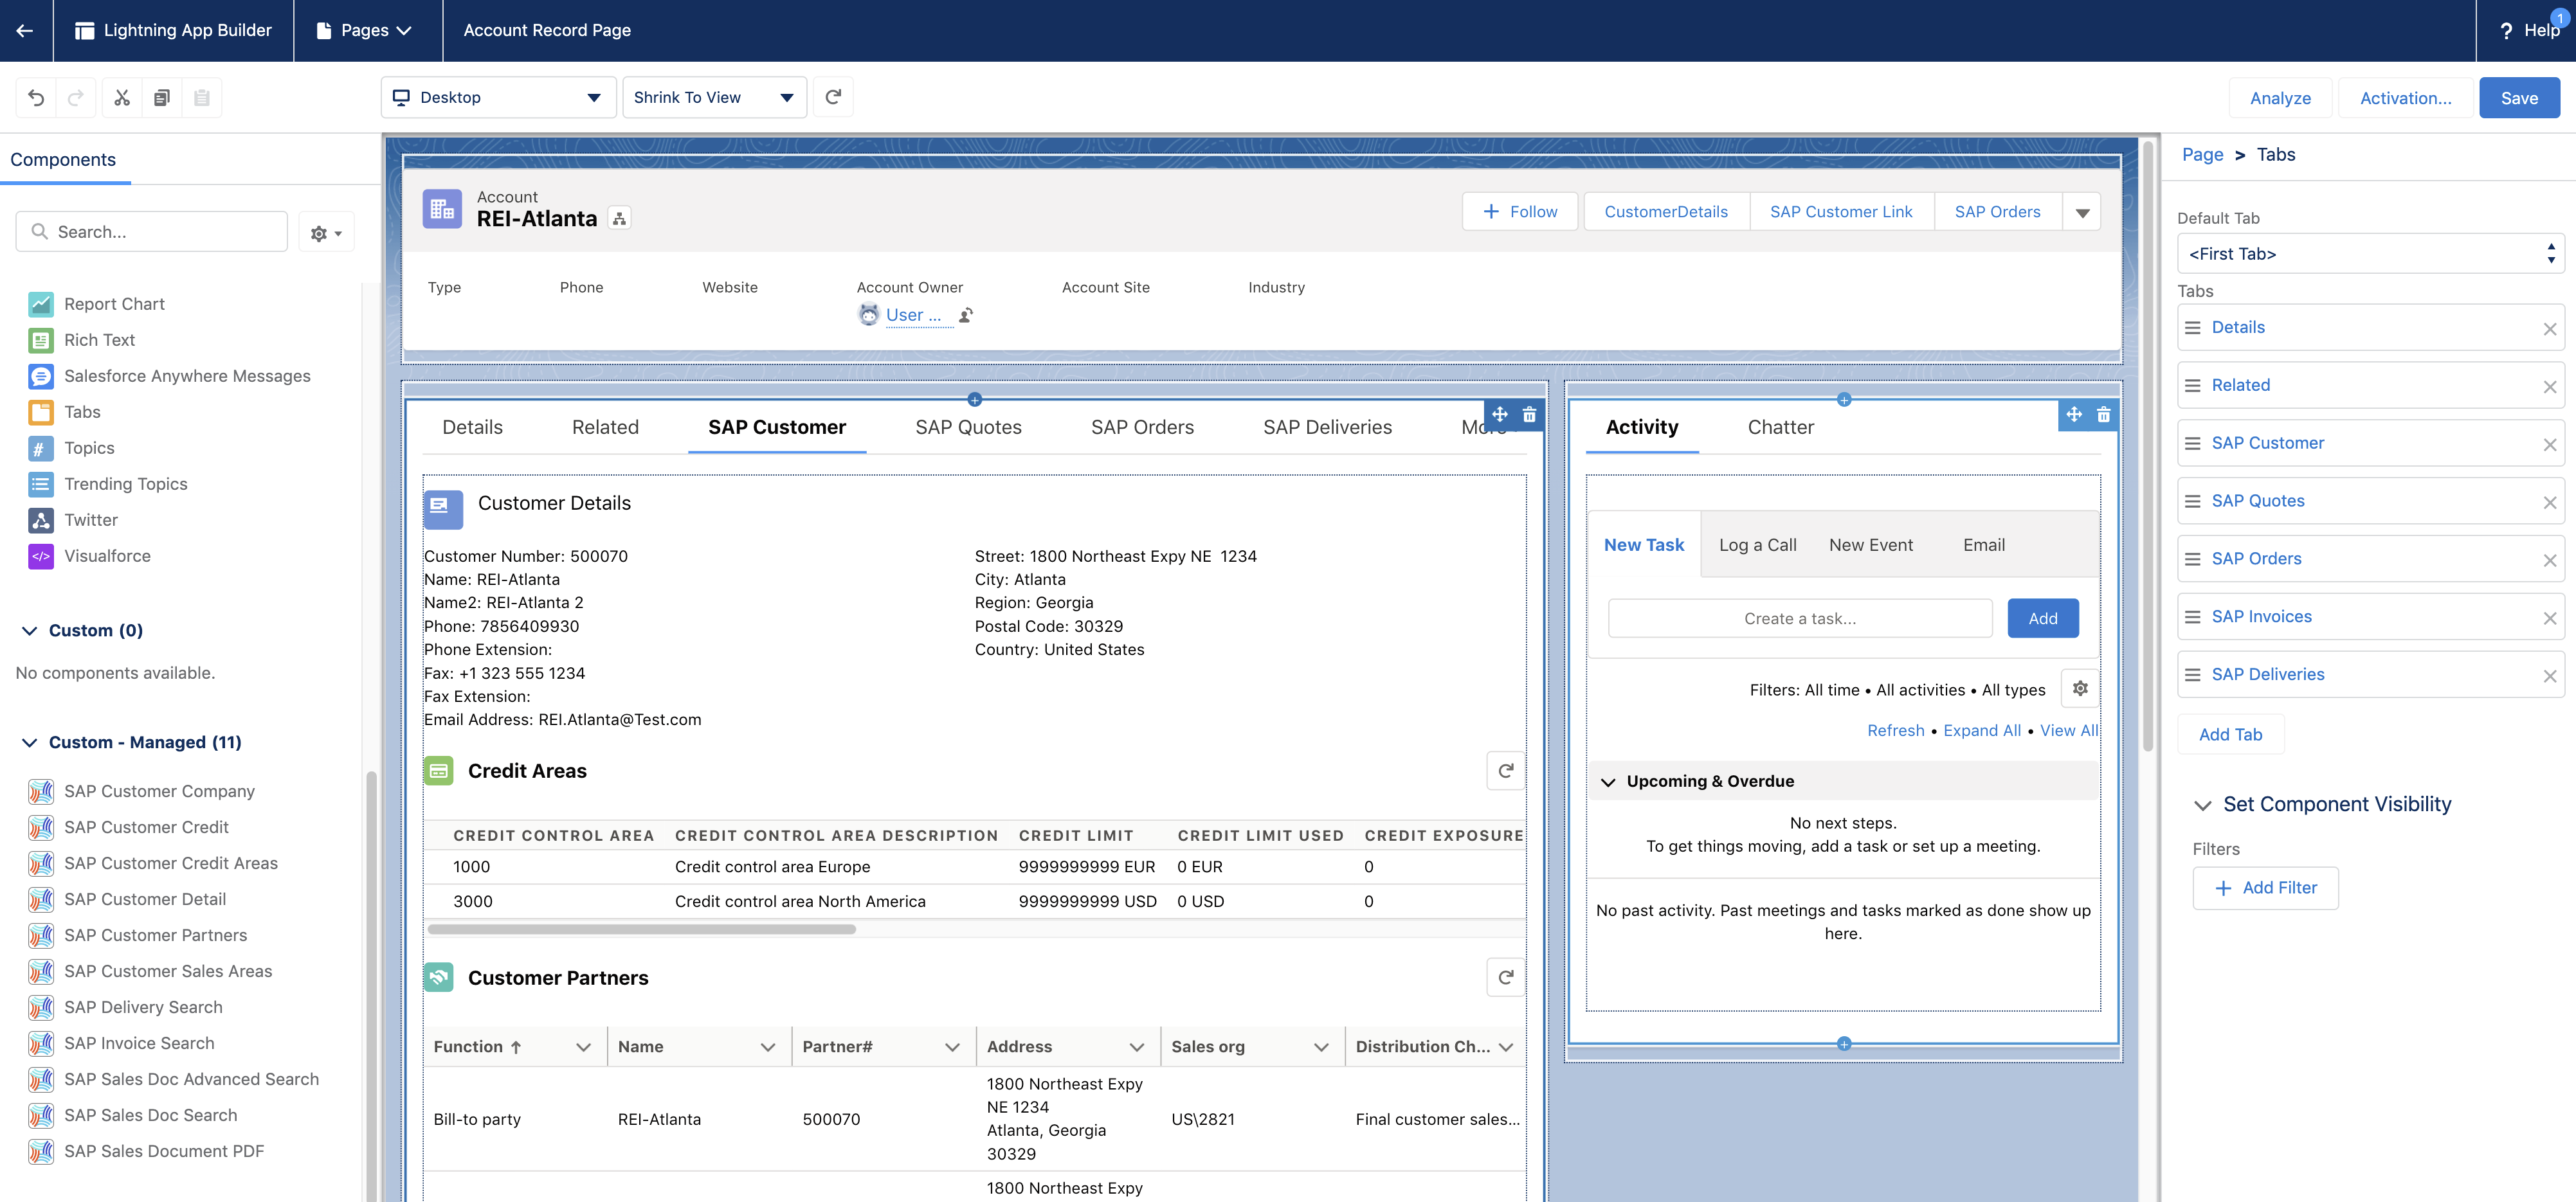The width and height of the screenshot is (2576, 1202).
Task: Collapse the Custom (0) section
Action: [30, 630]
